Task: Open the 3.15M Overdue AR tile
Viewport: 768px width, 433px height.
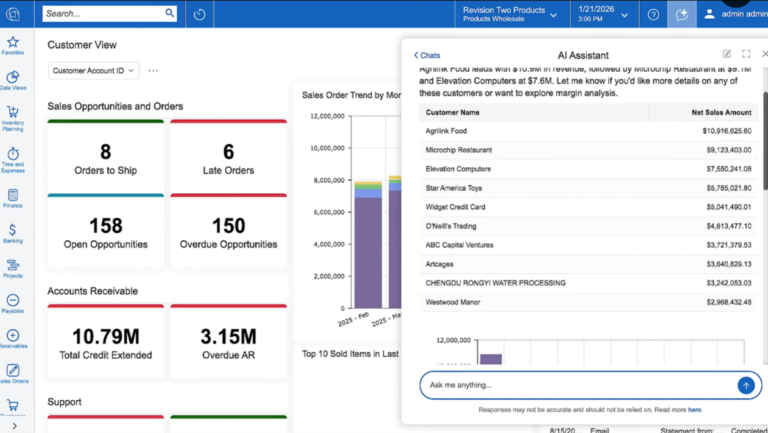Action: (x=229, y=341)
